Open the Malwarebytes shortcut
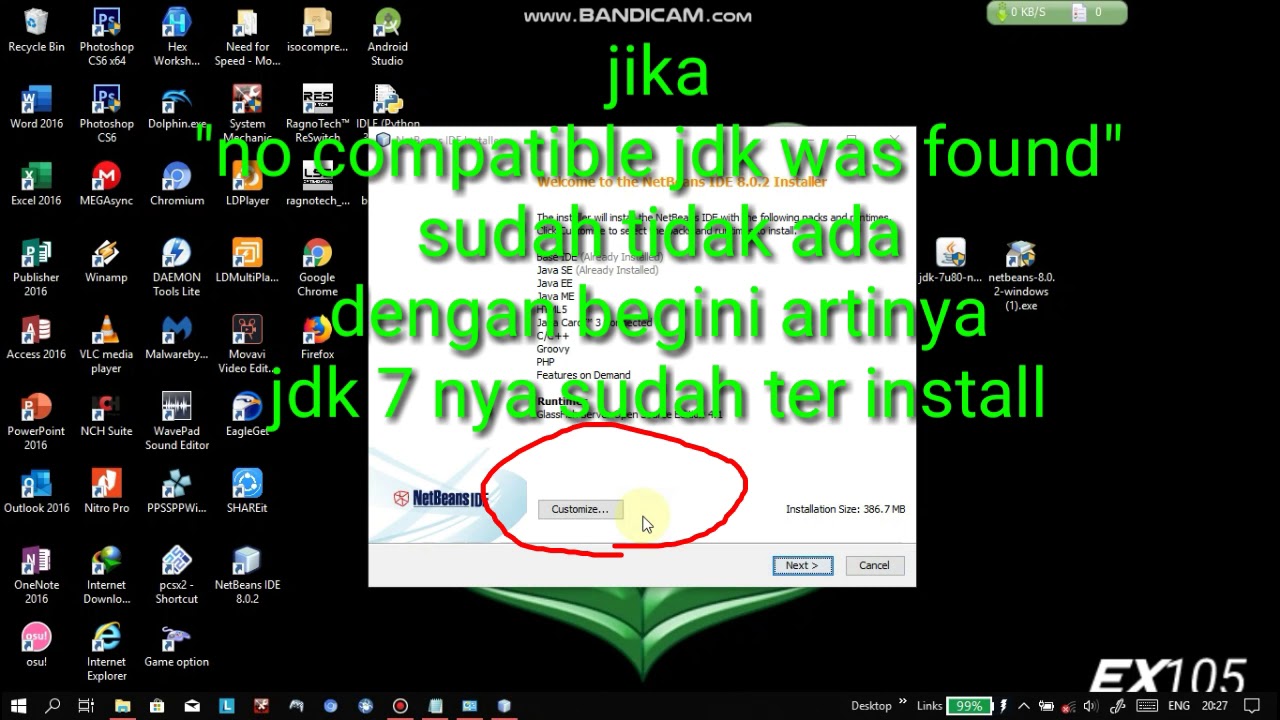 tap(177, 339)
